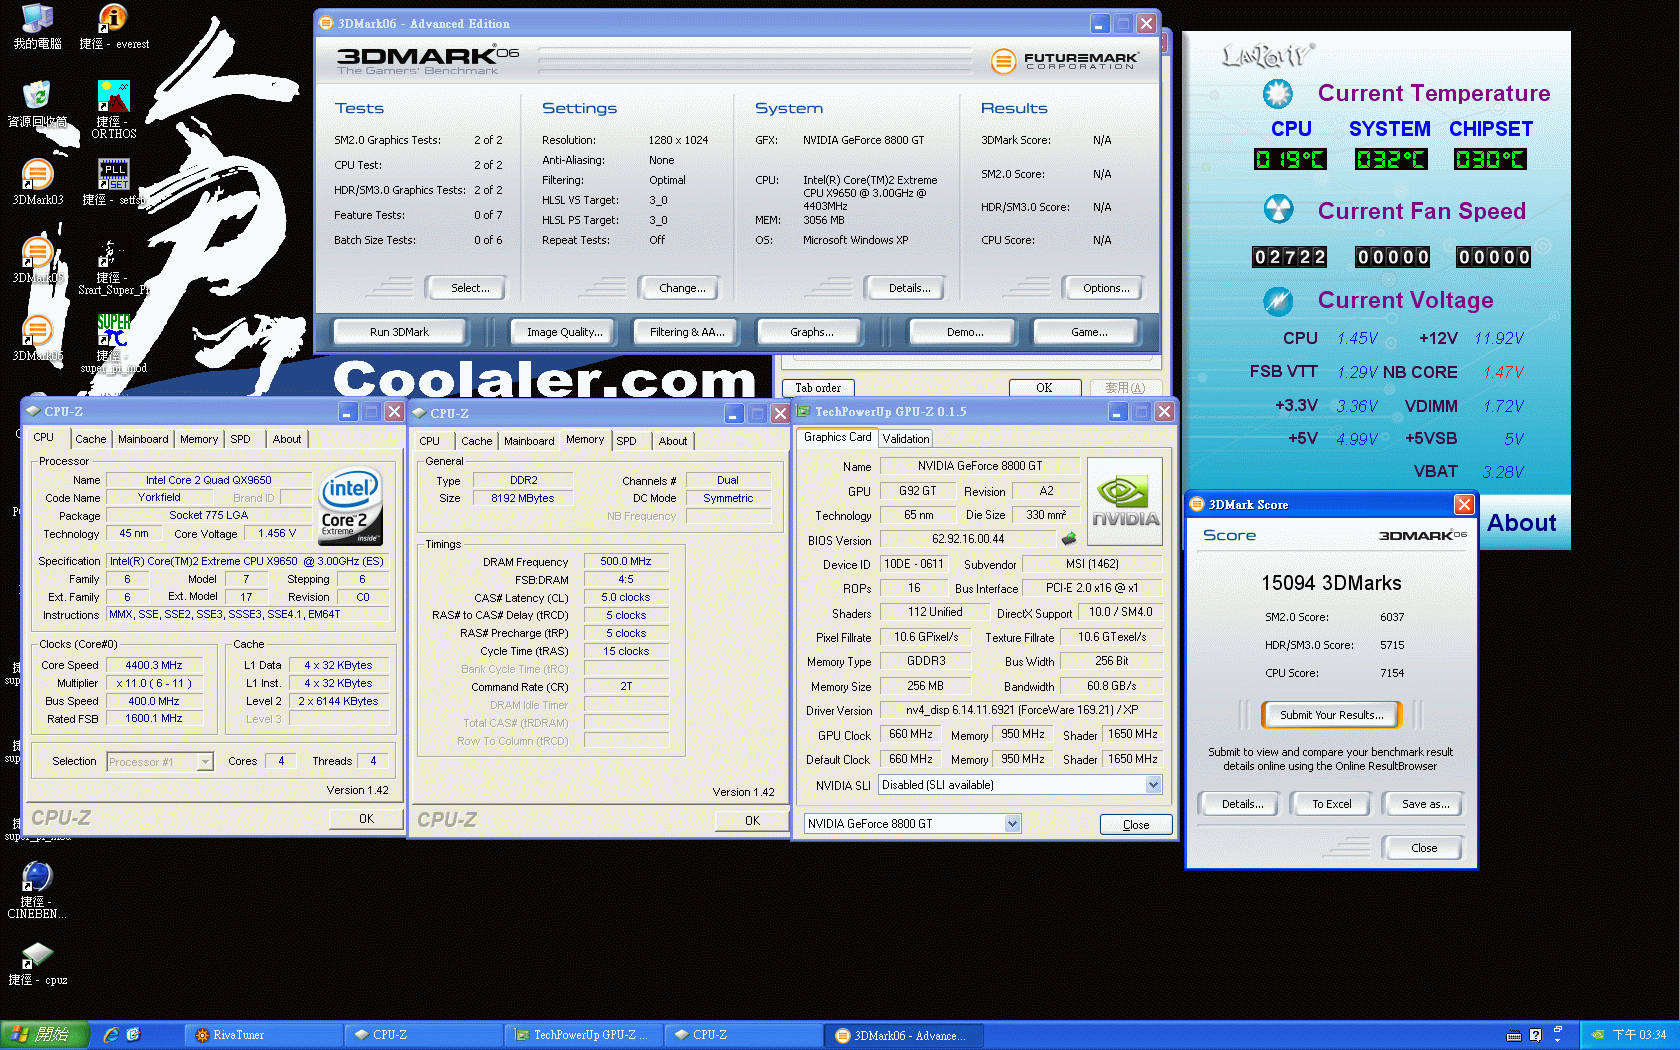The image size is (1680, 1050).
Task: Switch to Cache tab in left CPU-Z window
Action: click(90, 439)
